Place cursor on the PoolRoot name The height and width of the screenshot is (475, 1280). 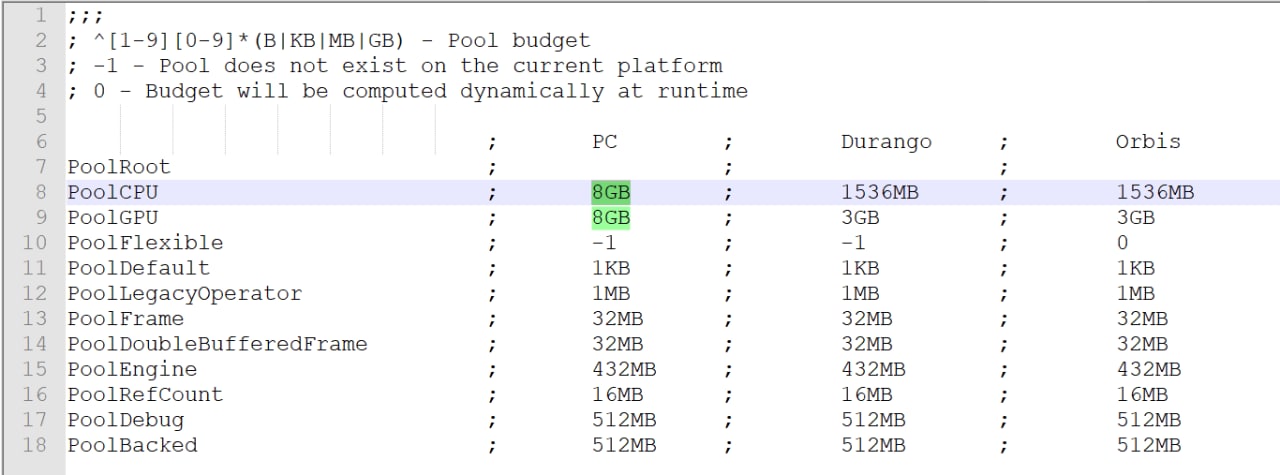tap(119, 167)
